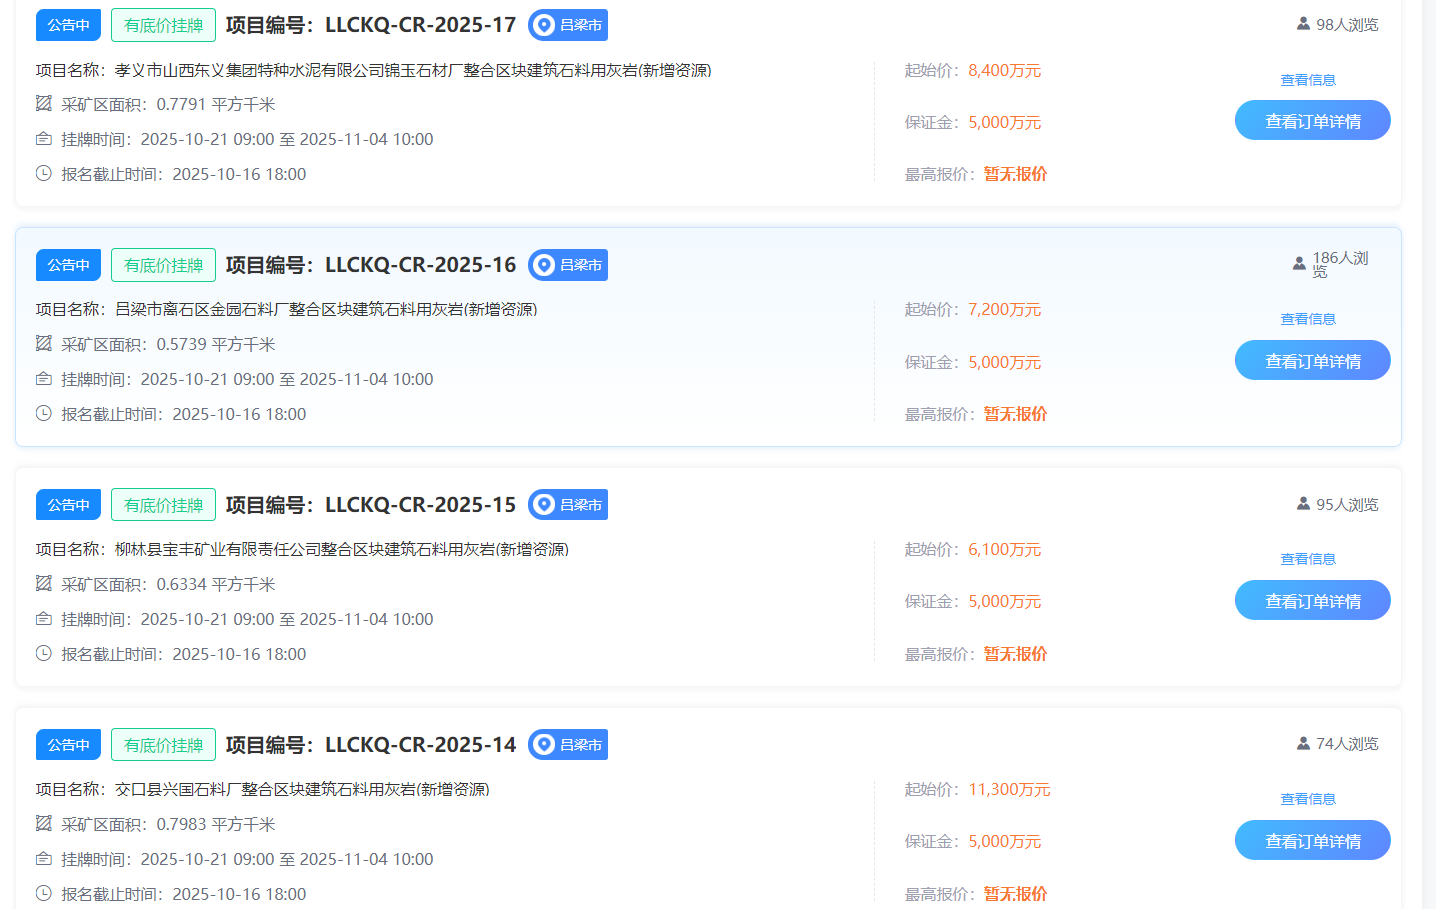Click listing time icon in LLCKQ-CR-2025-14 card
This screenshot has height=909, width=1436.
pos(44,859)
